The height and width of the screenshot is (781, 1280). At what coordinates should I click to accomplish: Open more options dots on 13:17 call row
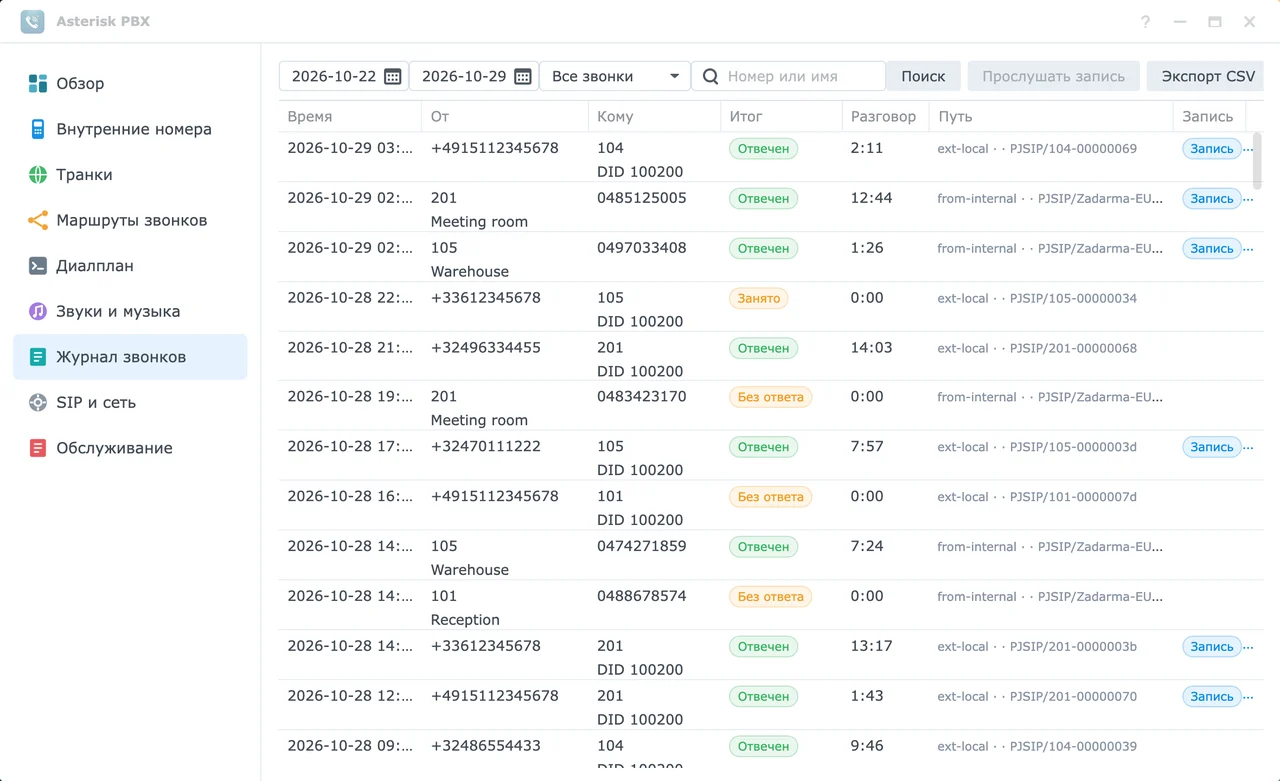click(x=1248, y=648)
